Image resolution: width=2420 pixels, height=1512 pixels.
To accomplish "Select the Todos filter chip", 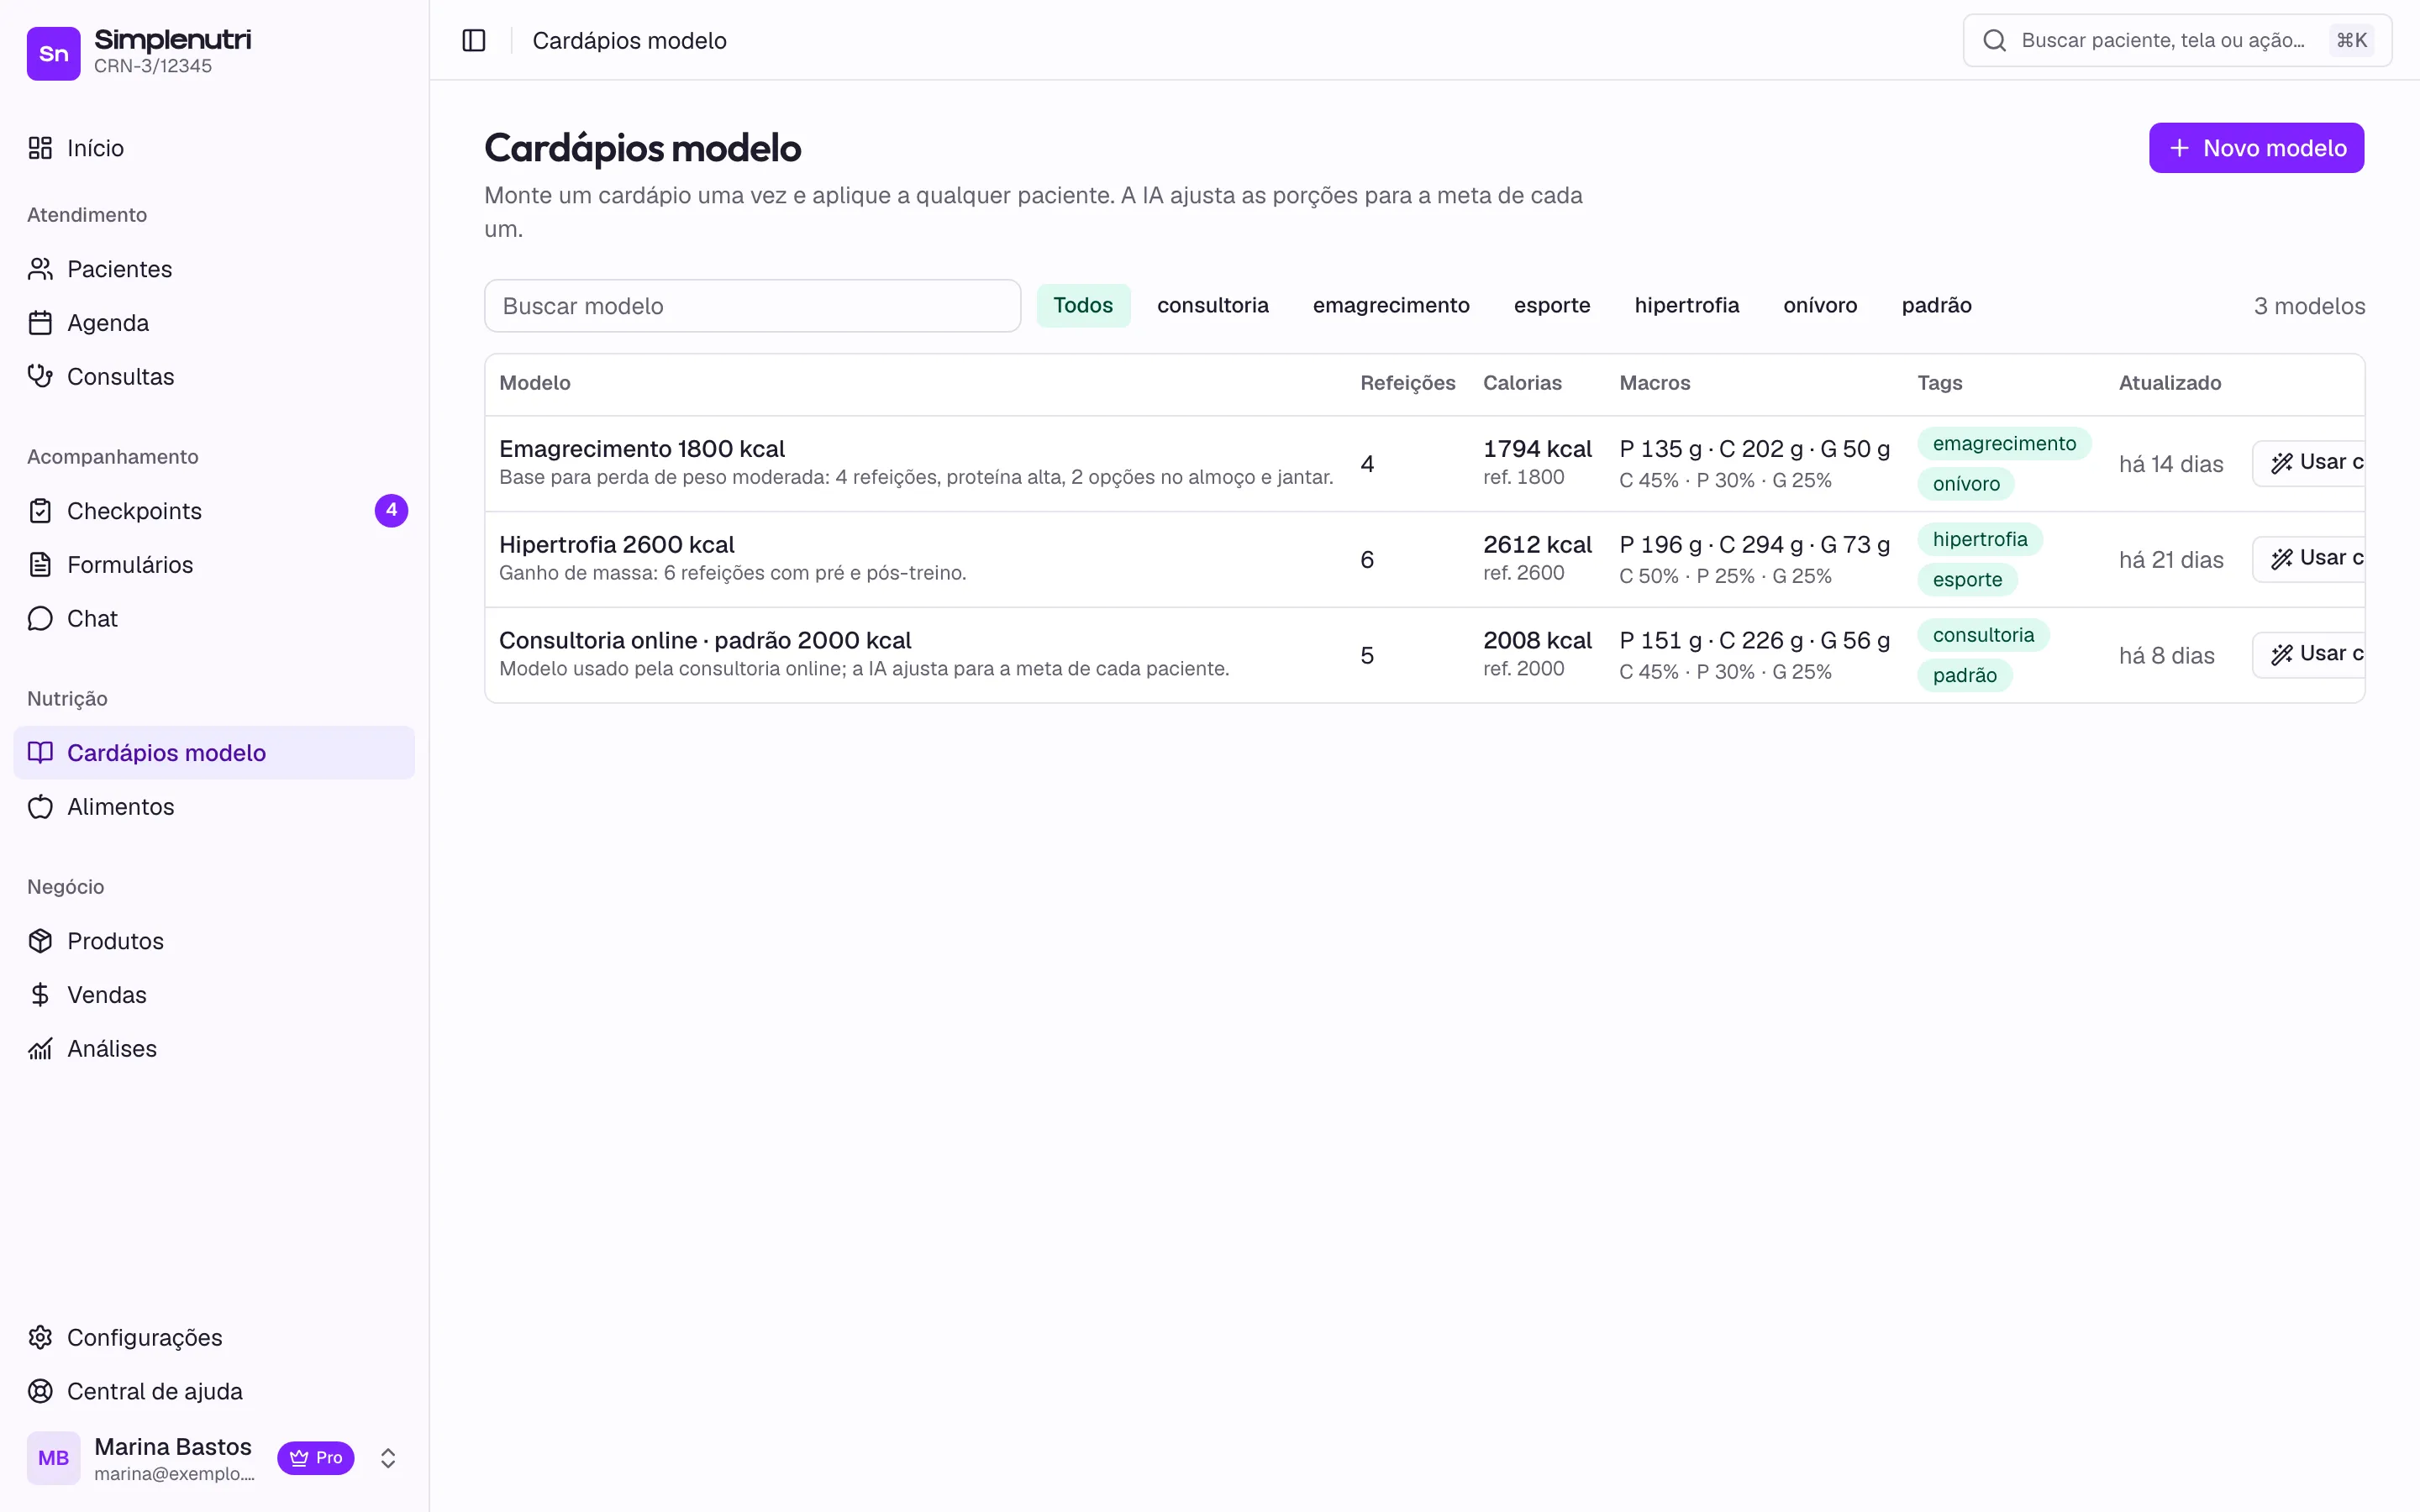I will [1083, 305].
